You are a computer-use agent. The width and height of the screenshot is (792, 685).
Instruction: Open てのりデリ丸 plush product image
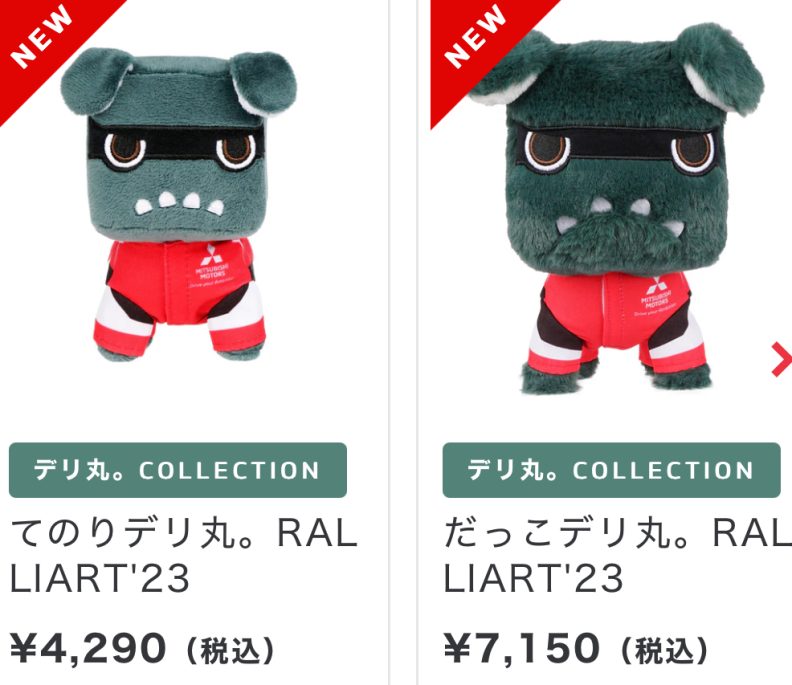[179, 205]
